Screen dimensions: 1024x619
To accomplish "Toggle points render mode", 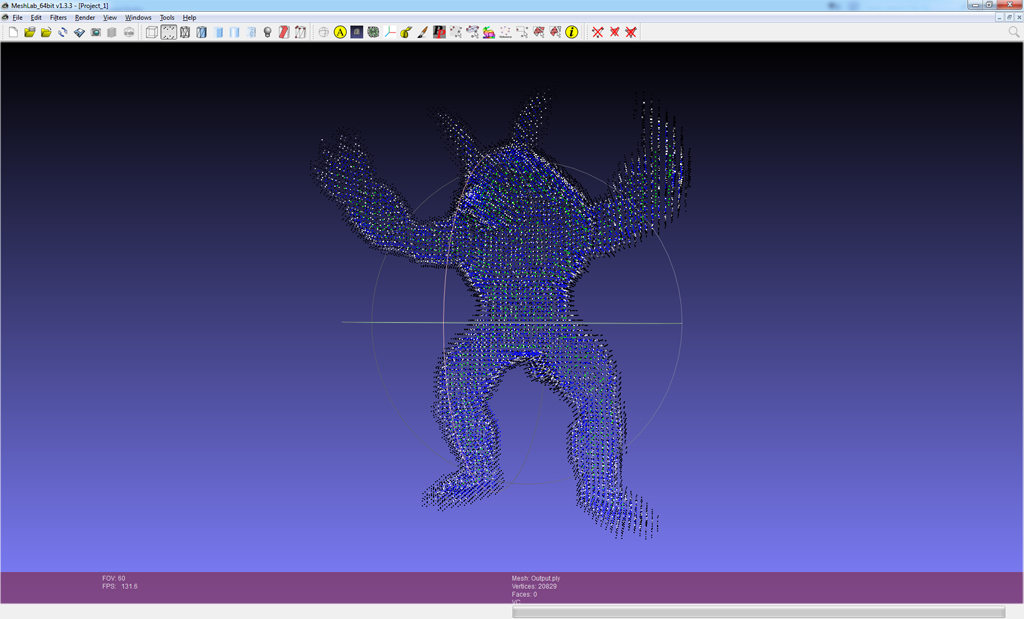I will (168, 32).
